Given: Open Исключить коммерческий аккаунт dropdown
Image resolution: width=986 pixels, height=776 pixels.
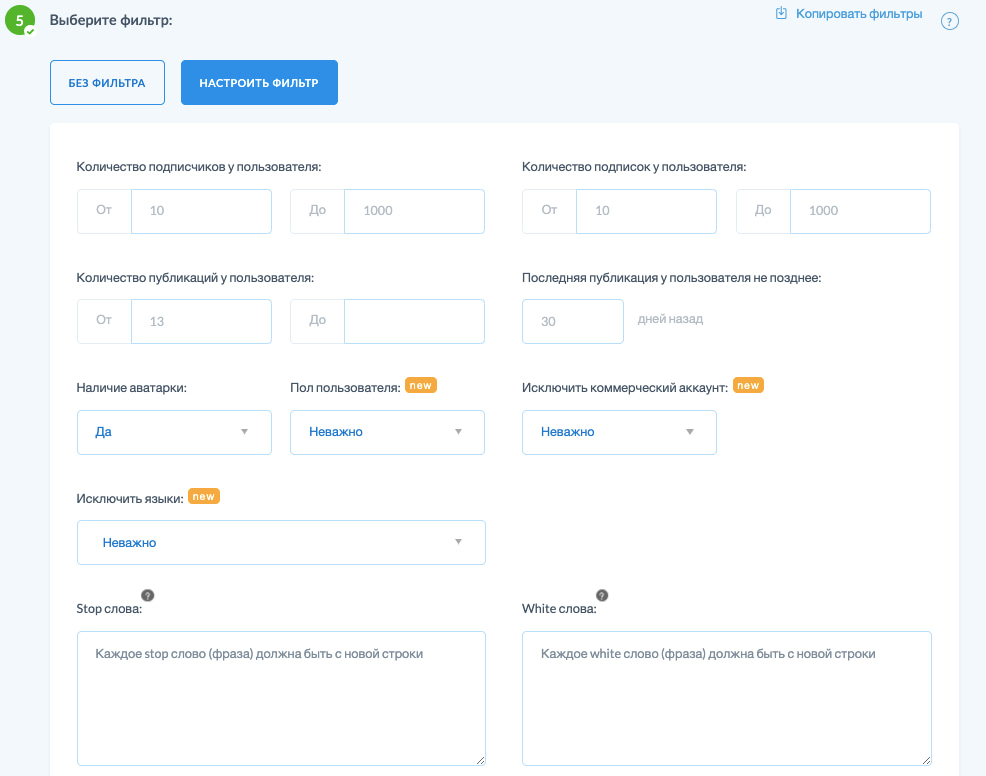Looking at the screenshot, I should (x=619, y=432).
